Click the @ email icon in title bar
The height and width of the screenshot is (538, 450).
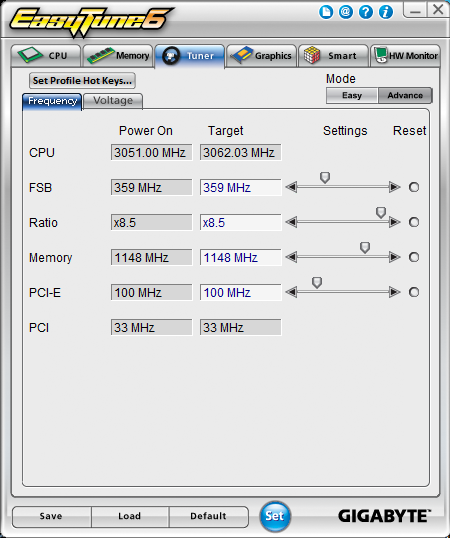[346, 12]
